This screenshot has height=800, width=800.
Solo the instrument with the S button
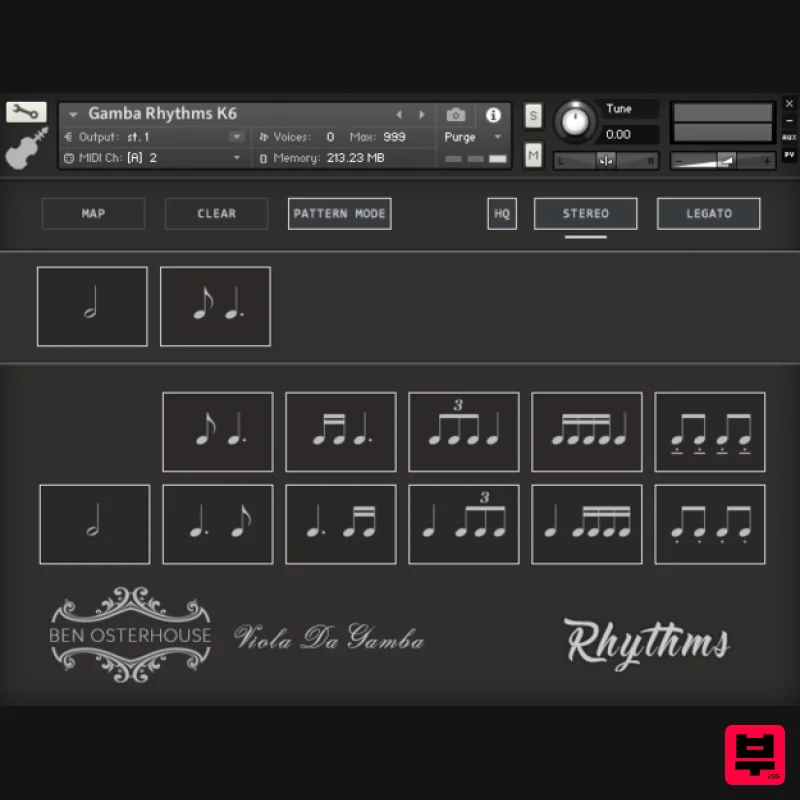(533, 115)
